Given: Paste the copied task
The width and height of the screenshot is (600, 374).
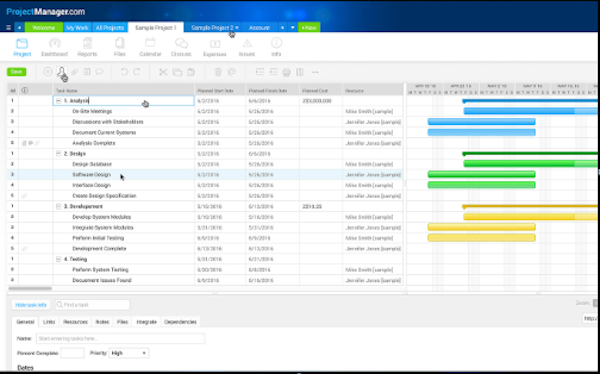Looking at the screenshot, I should click(191, 72).
